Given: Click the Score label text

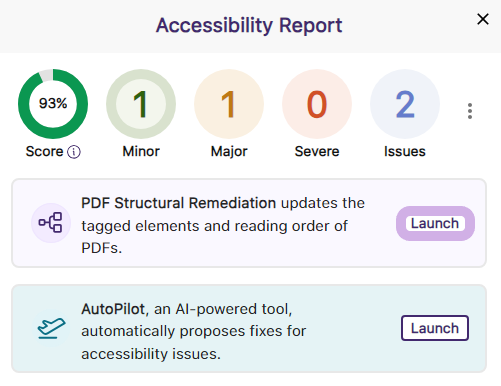Looking at the screenshot, I should (44, 152).
